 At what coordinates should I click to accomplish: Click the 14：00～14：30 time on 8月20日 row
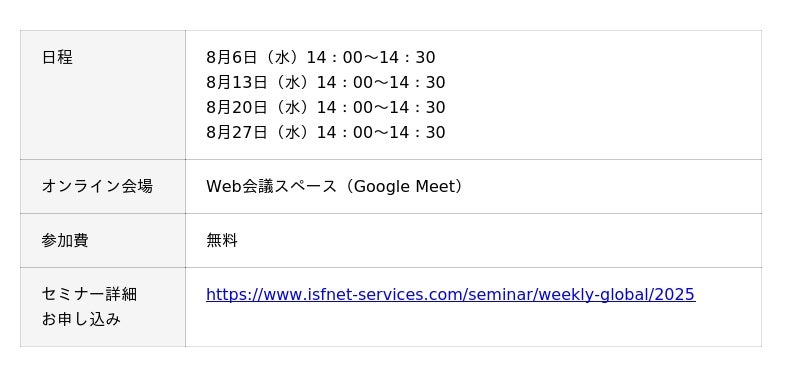[381, 107]
